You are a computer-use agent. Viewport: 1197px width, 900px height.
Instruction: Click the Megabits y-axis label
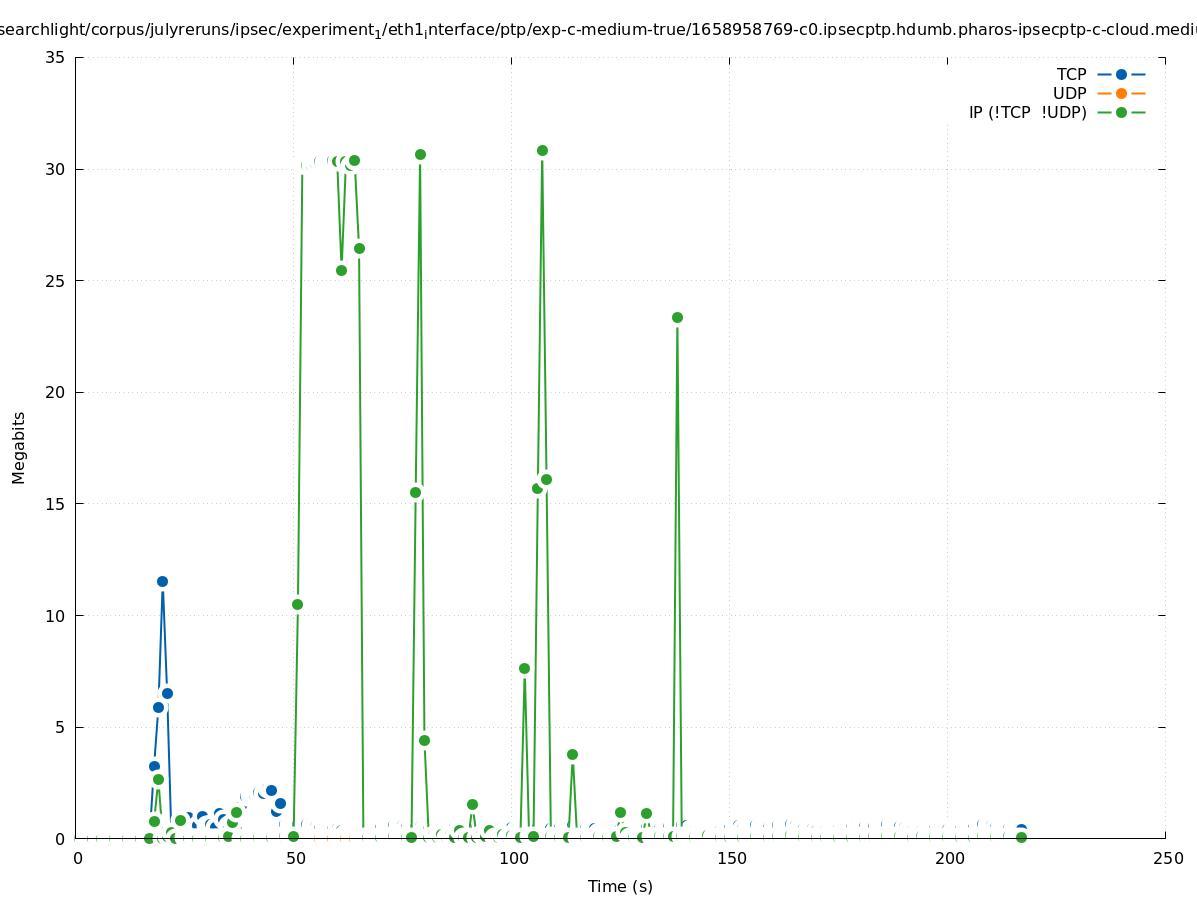click(19, 447)
